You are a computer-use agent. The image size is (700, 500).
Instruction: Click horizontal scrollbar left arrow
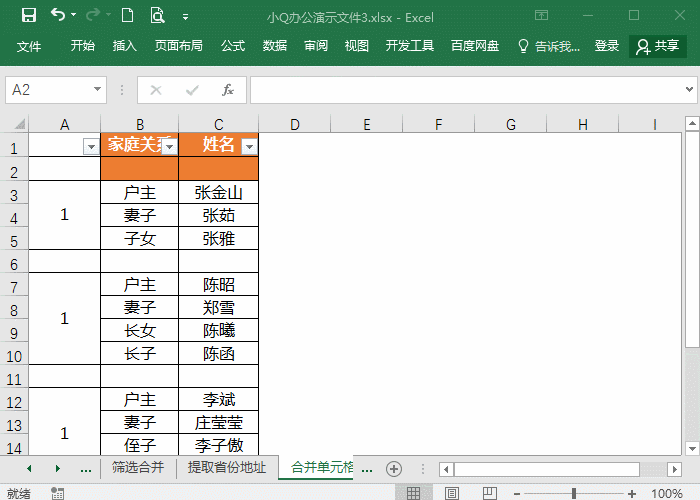point(446,469)
